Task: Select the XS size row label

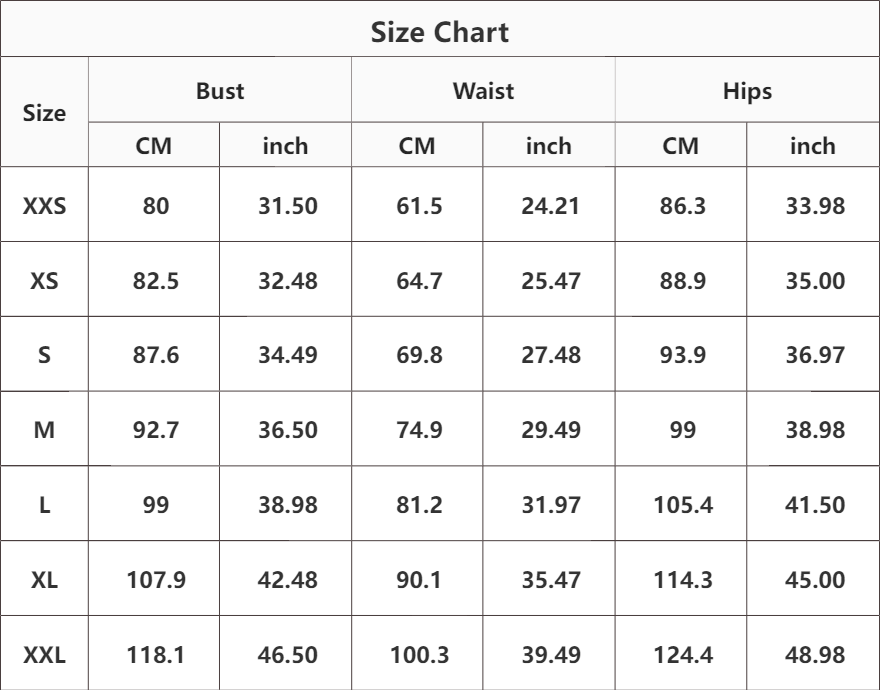Action: (44, 281)
